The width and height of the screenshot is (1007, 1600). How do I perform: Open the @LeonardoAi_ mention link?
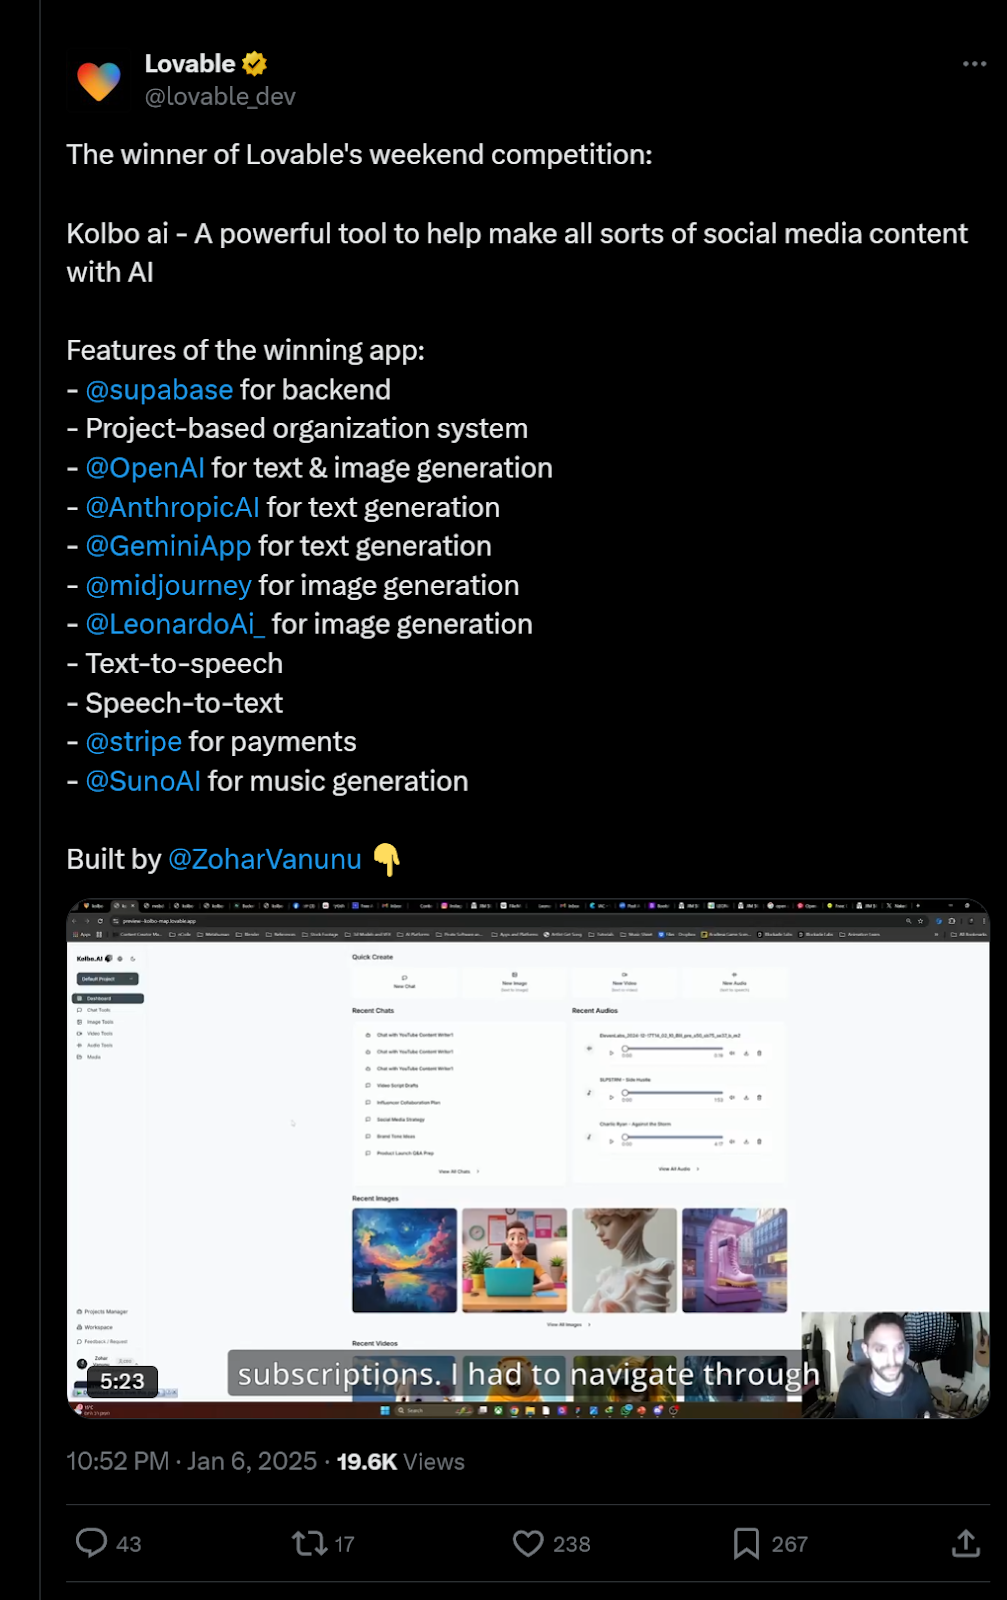(175, 625)
